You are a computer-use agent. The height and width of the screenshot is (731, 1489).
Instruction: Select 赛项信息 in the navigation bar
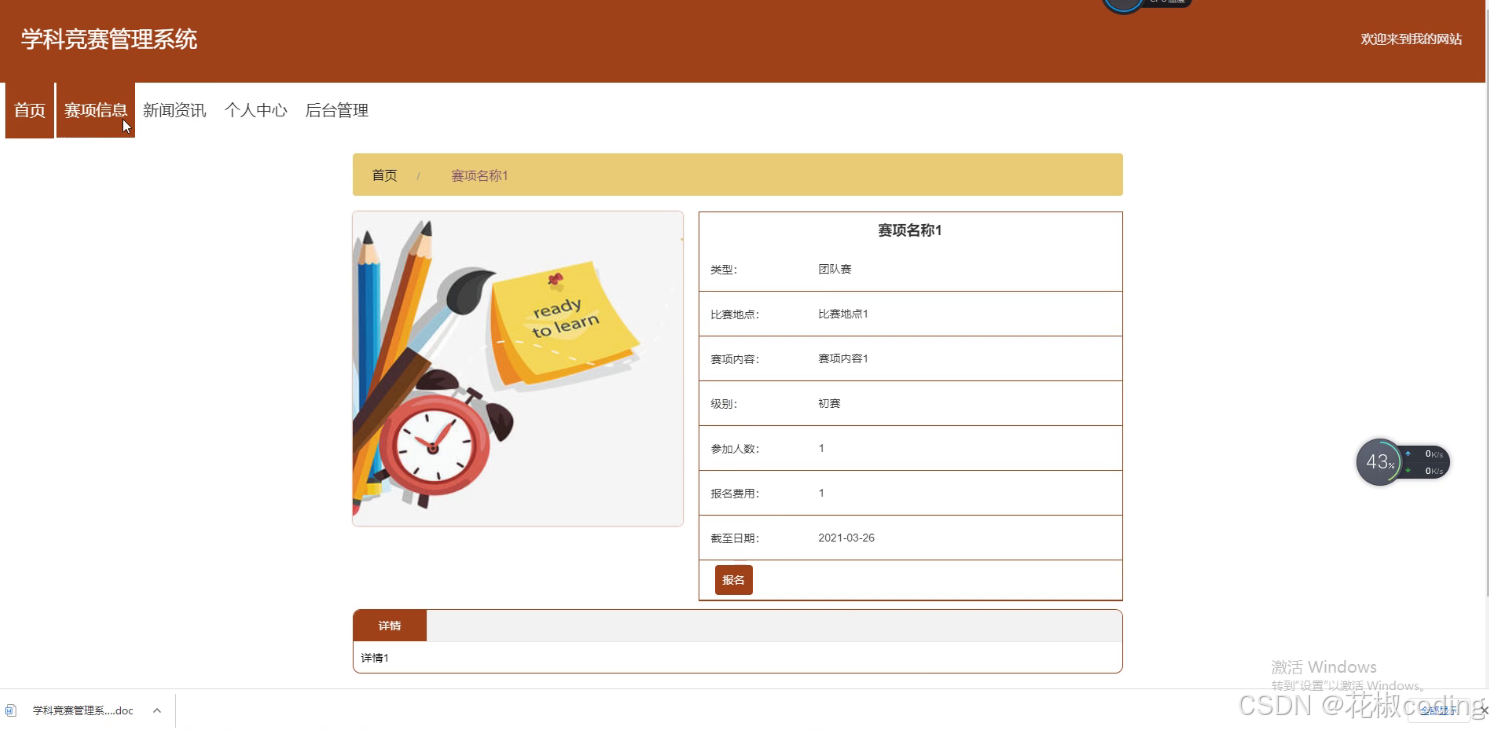coord(95,110)
